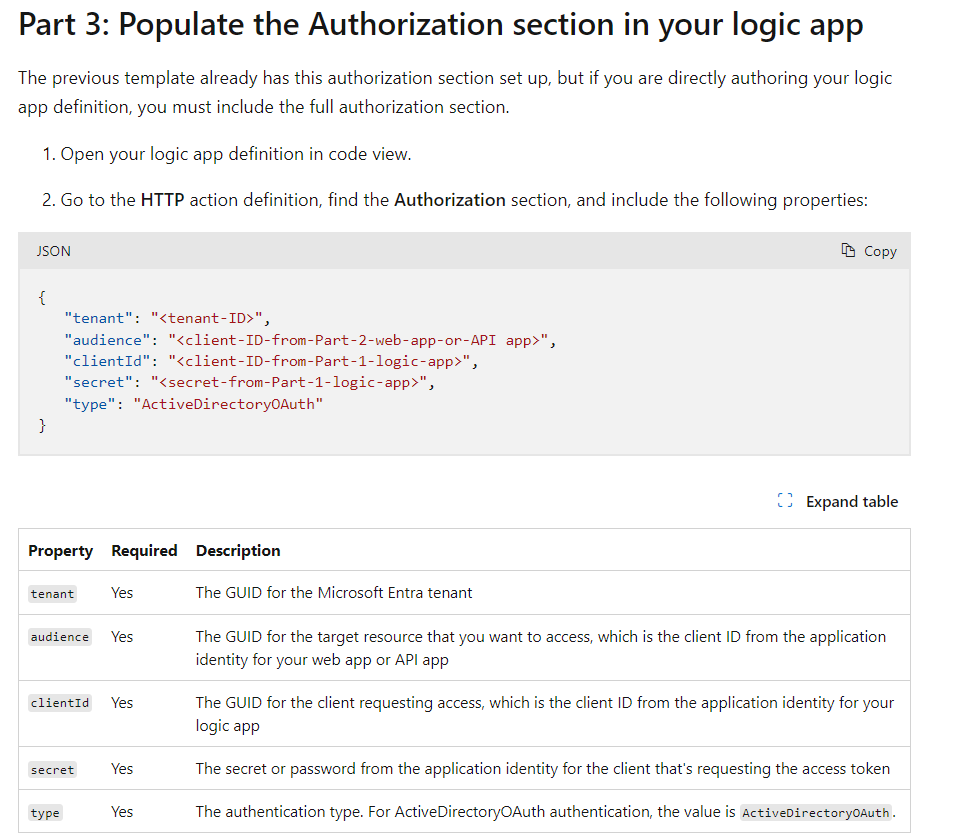
Task: Select the Description column header
Action: point(237,551)
